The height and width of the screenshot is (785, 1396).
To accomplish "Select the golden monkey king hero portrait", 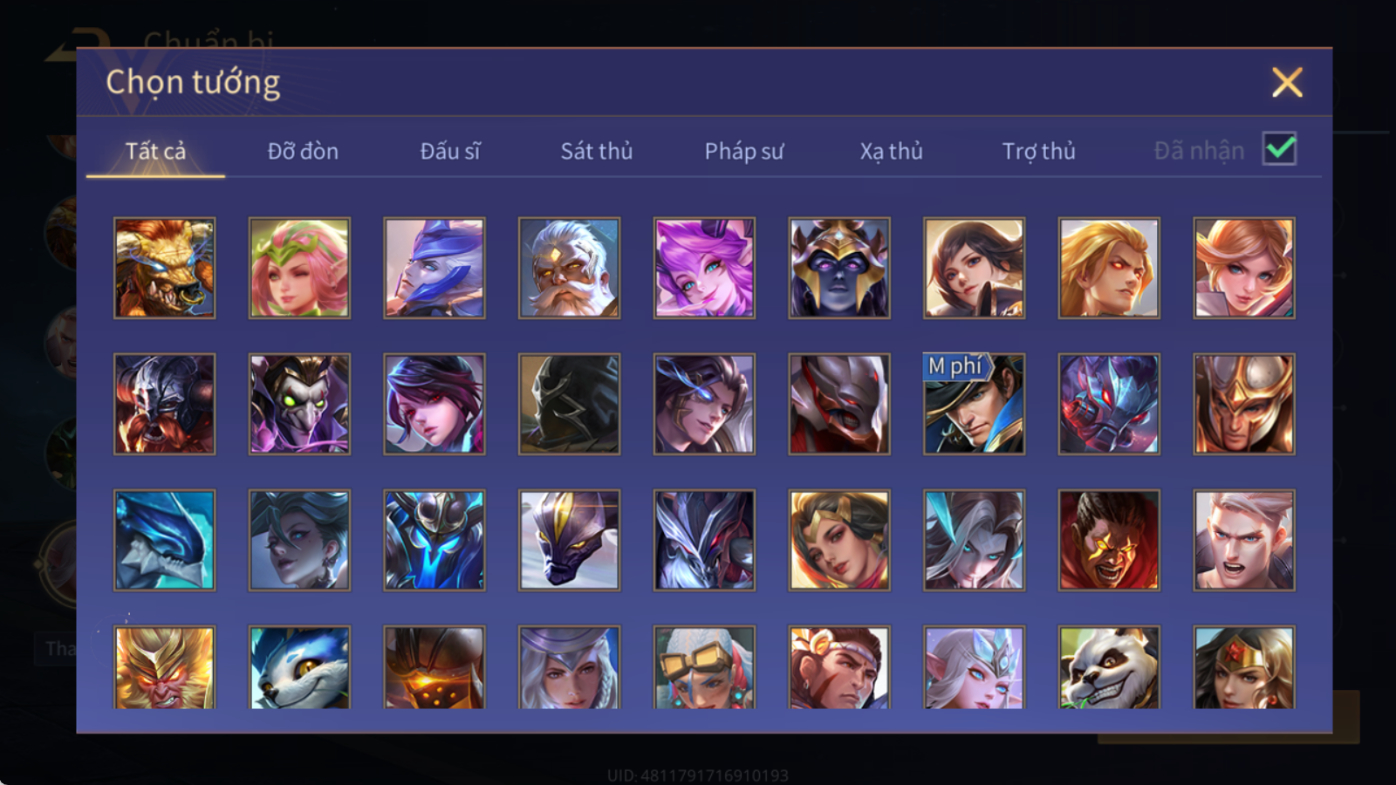I will tap(164, 667).
